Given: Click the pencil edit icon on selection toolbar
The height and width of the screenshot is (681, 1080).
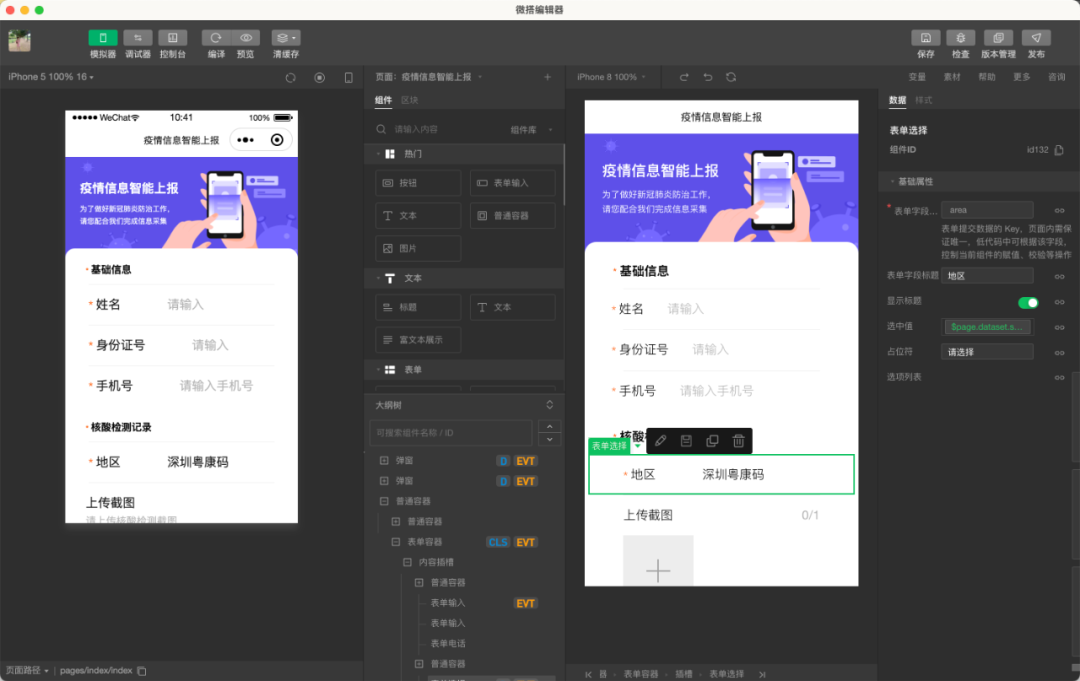Looking at the screenshot, I should pyautogui.click(x=660, y=441).
